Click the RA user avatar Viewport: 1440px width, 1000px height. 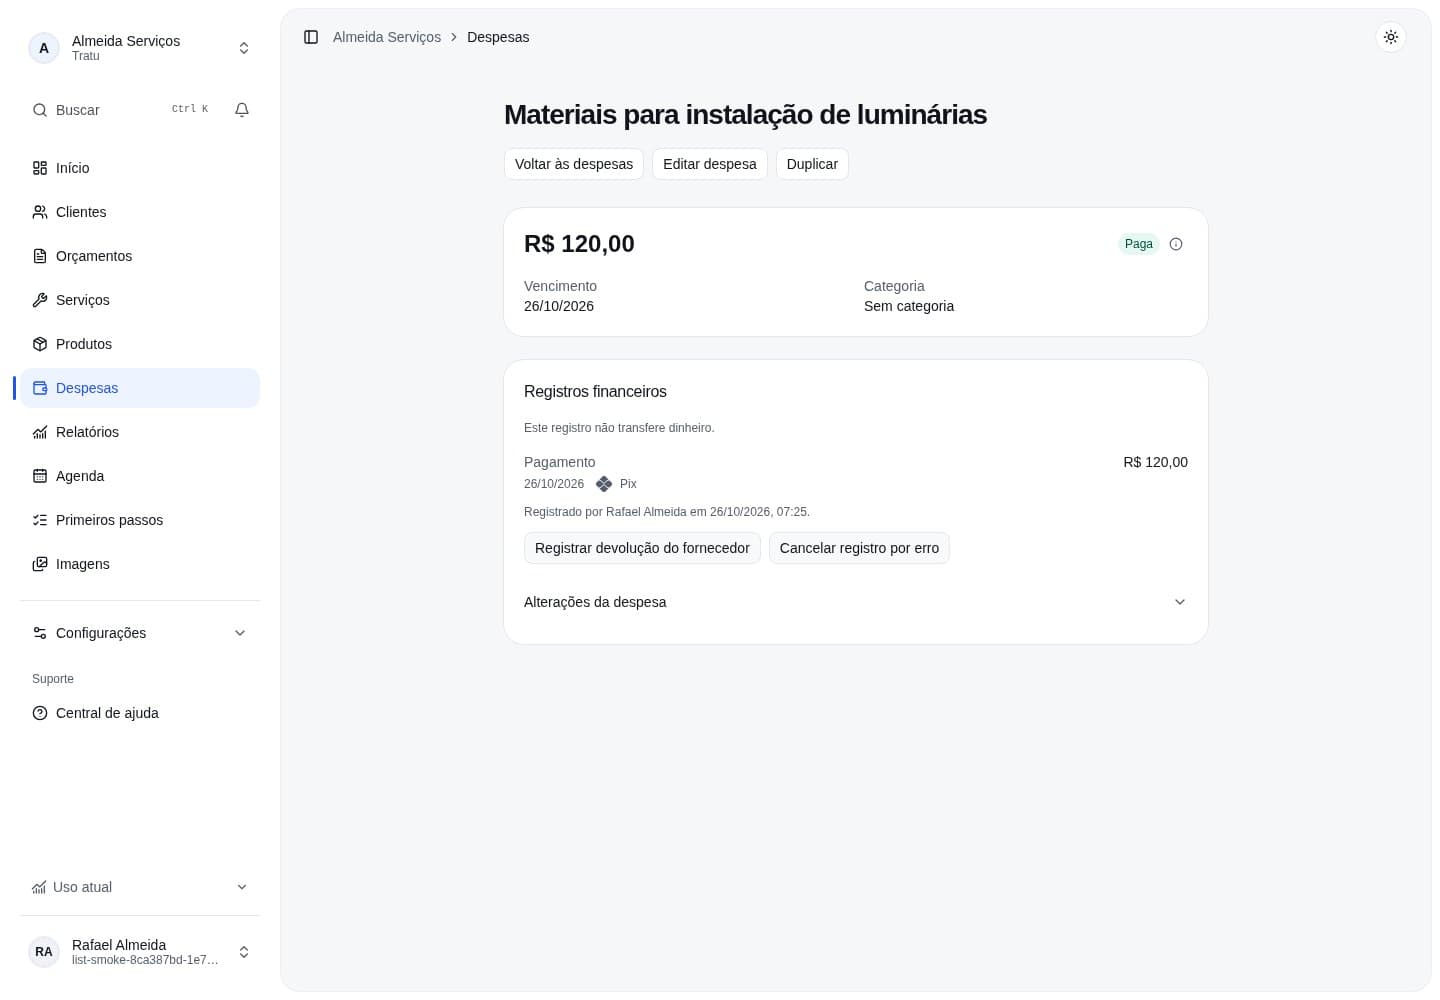pos(44,952)
